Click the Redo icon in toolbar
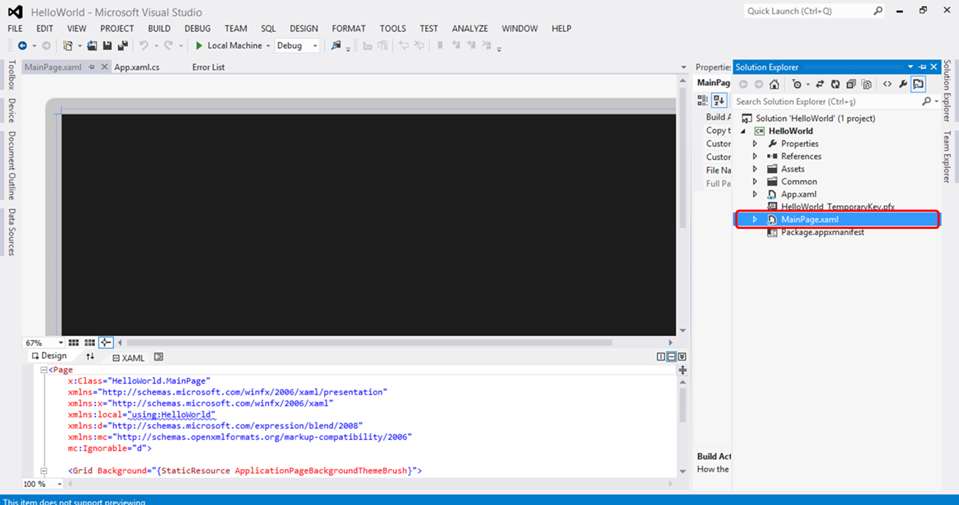The image size is (959, 505). tap(168, 46)
